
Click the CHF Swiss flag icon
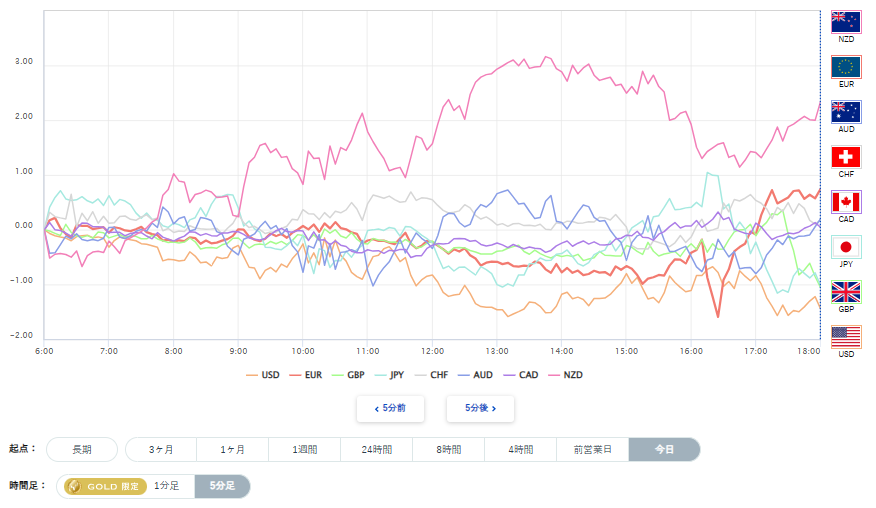point(846,157)
